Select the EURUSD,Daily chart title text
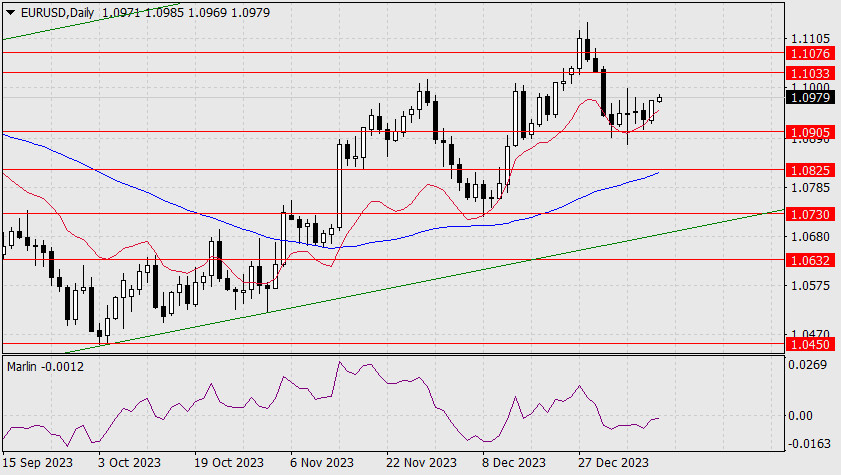 click(57, 12)
